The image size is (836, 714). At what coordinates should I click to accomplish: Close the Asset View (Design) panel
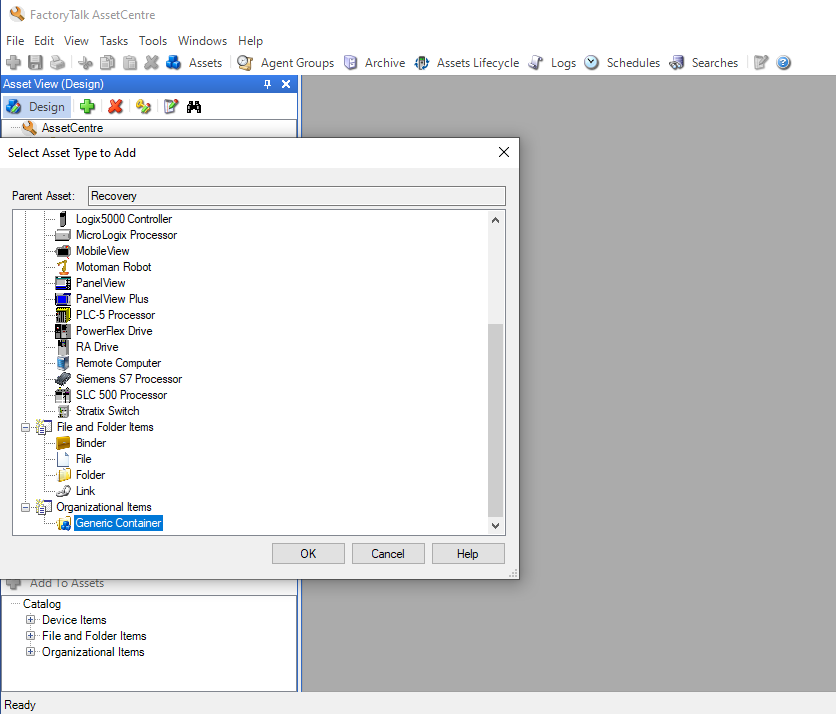(286, 84)
